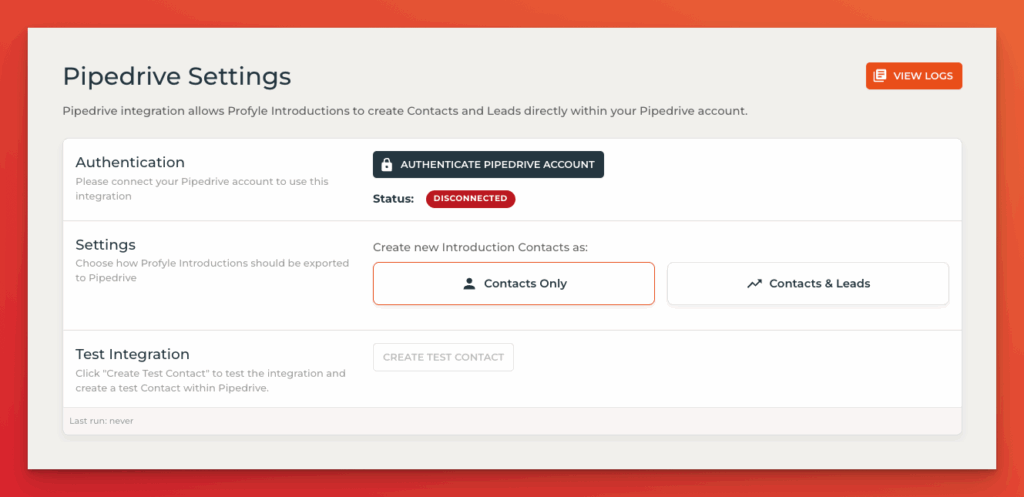
Task: Click the Pipedrive Settings page heading
Action: tap(177, 76)
